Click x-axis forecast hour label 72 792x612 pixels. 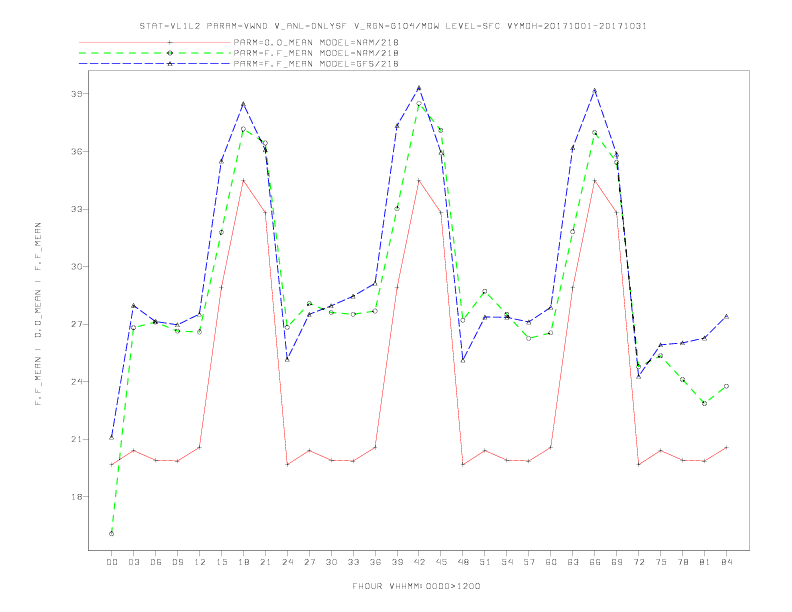(639, 562)
